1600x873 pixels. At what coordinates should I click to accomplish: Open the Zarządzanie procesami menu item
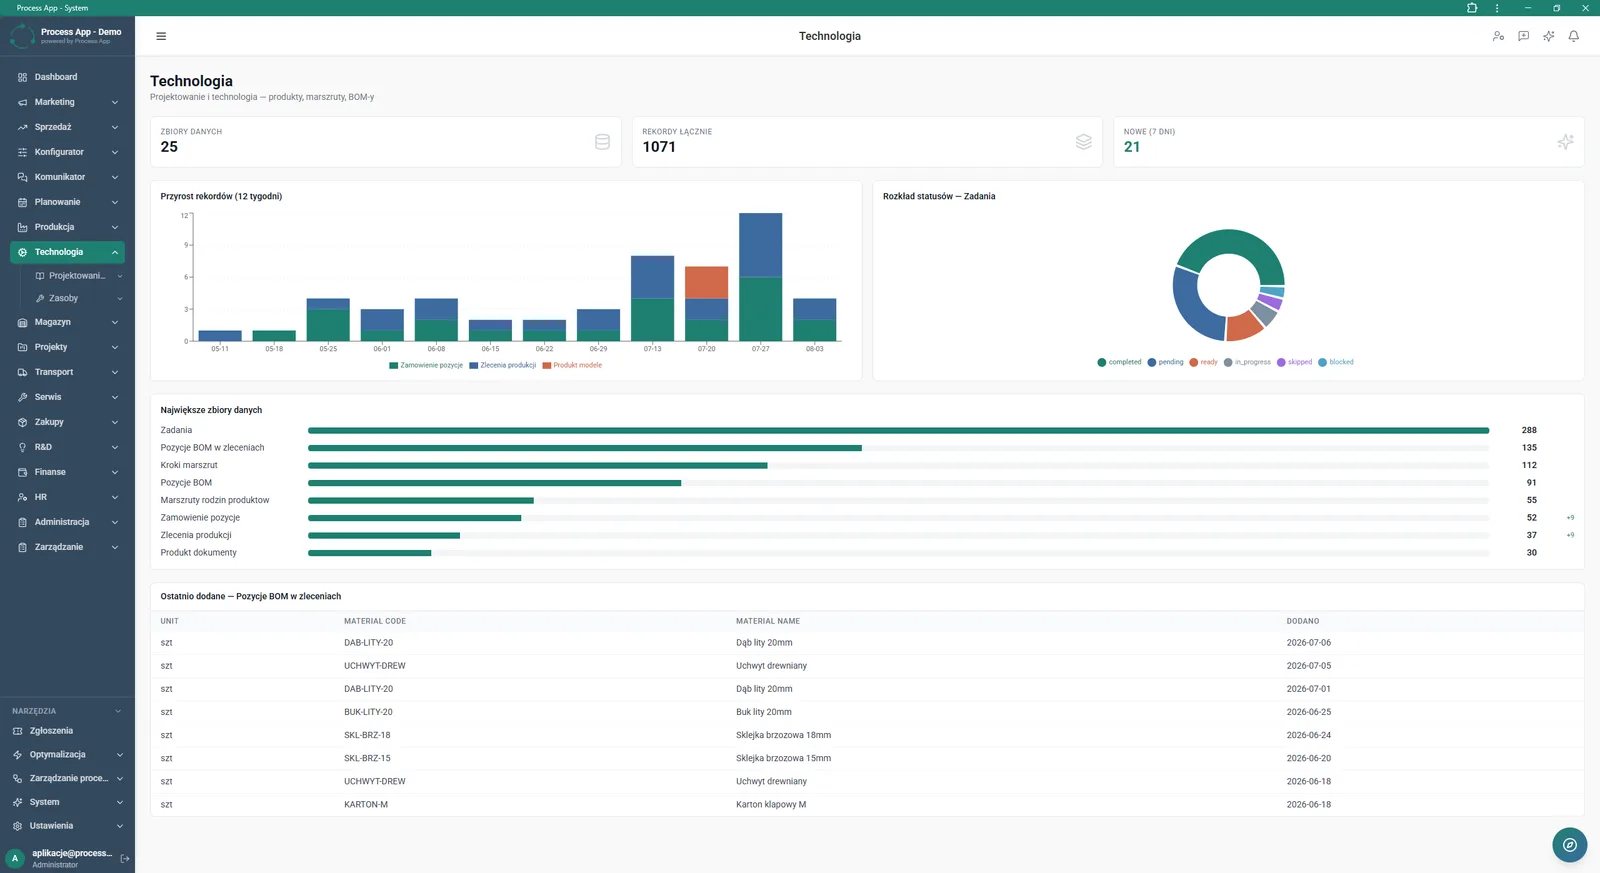[x=67, y=778]
